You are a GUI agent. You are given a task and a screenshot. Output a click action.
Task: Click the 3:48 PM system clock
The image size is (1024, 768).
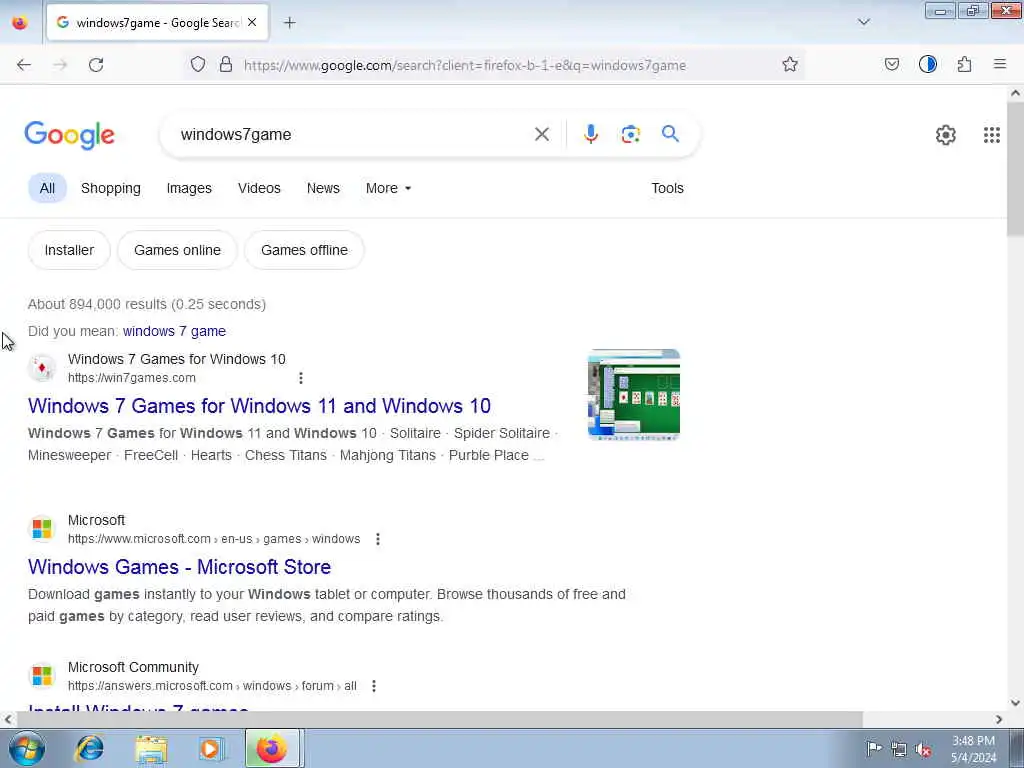[x=974, y=741]
